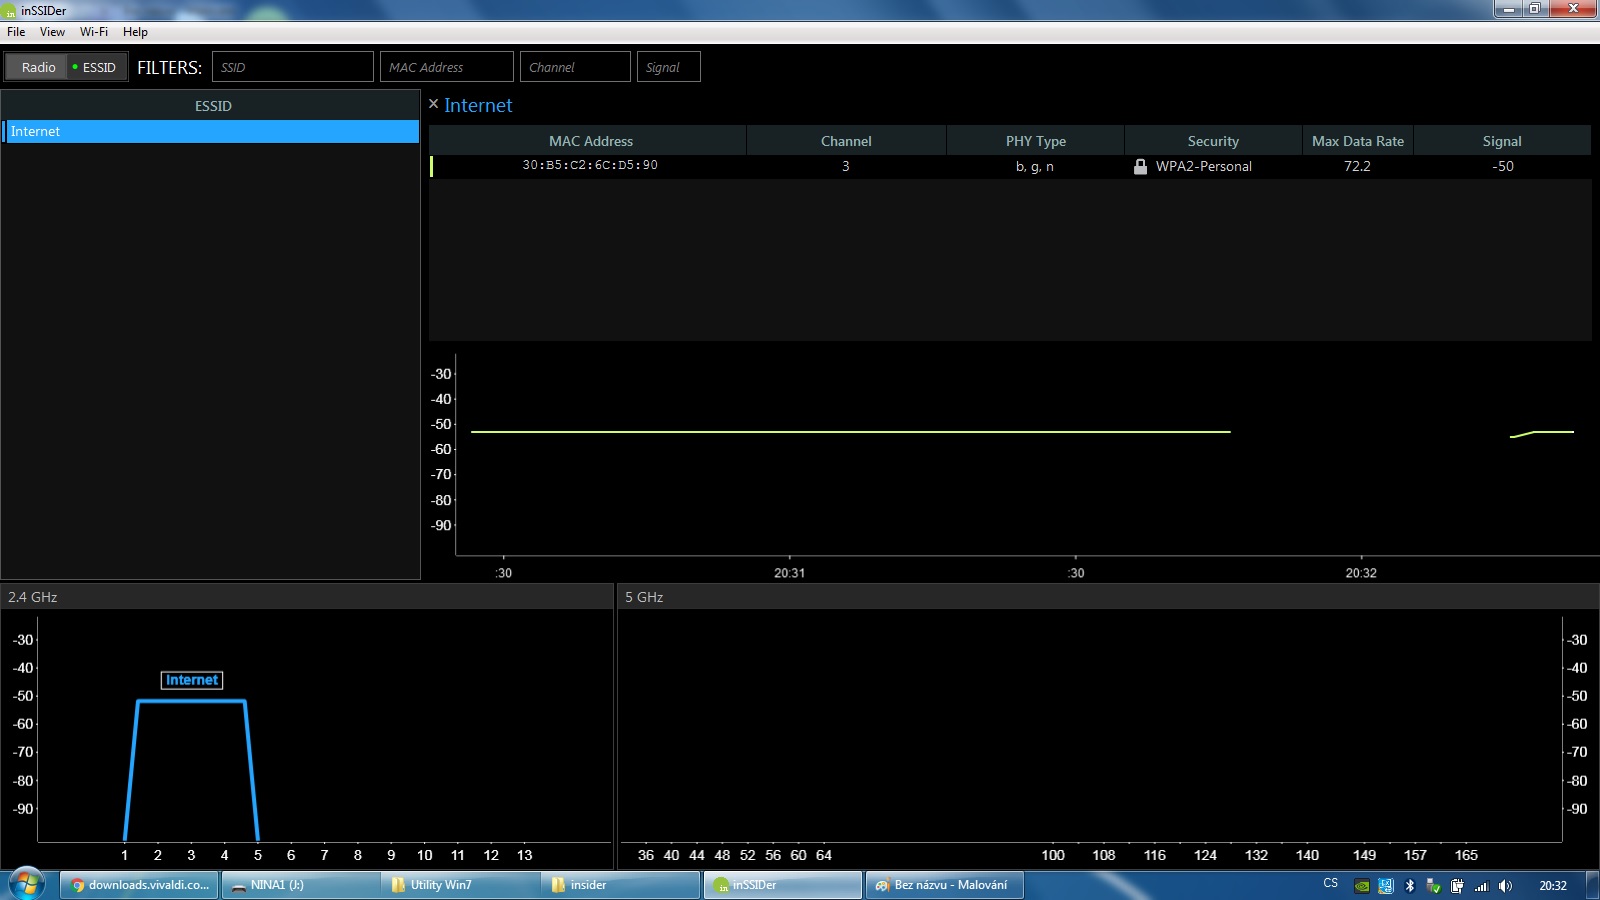The height and width of the screenshot is (900, 1600).
Task: Sort table by MAC Address column
Action: [590, 141]
